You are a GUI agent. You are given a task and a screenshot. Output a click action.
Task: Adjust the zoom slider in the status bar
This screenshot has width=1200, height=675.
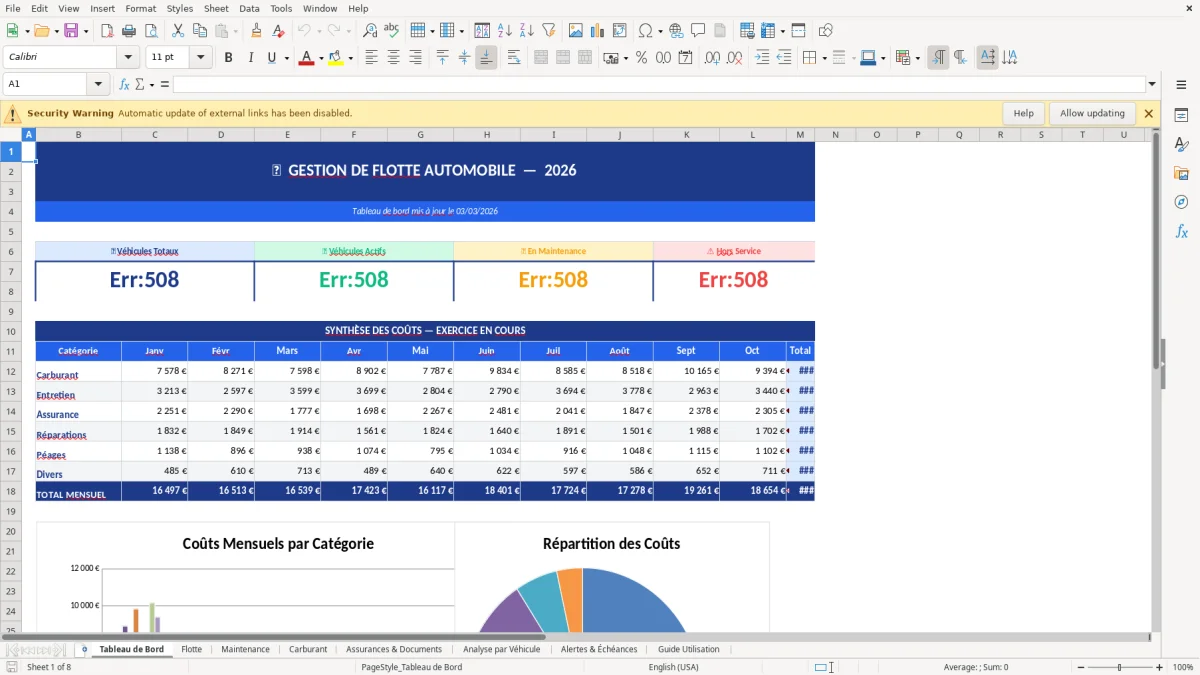[1117, 666]
